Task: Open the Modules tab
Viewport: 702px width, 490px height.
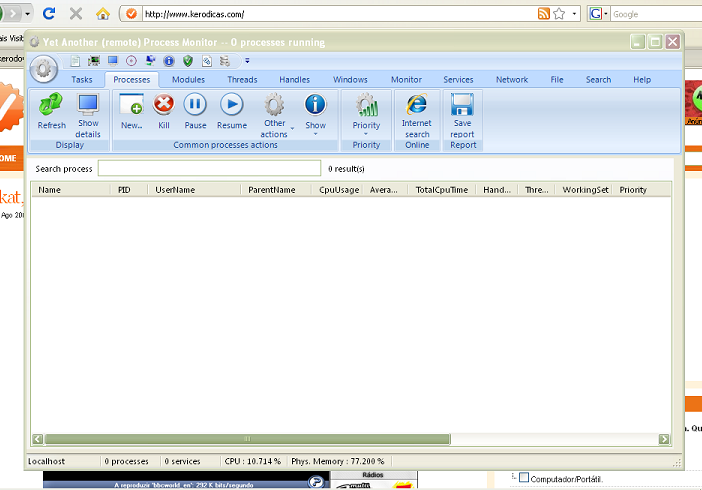Action: [x=188, y=79]
